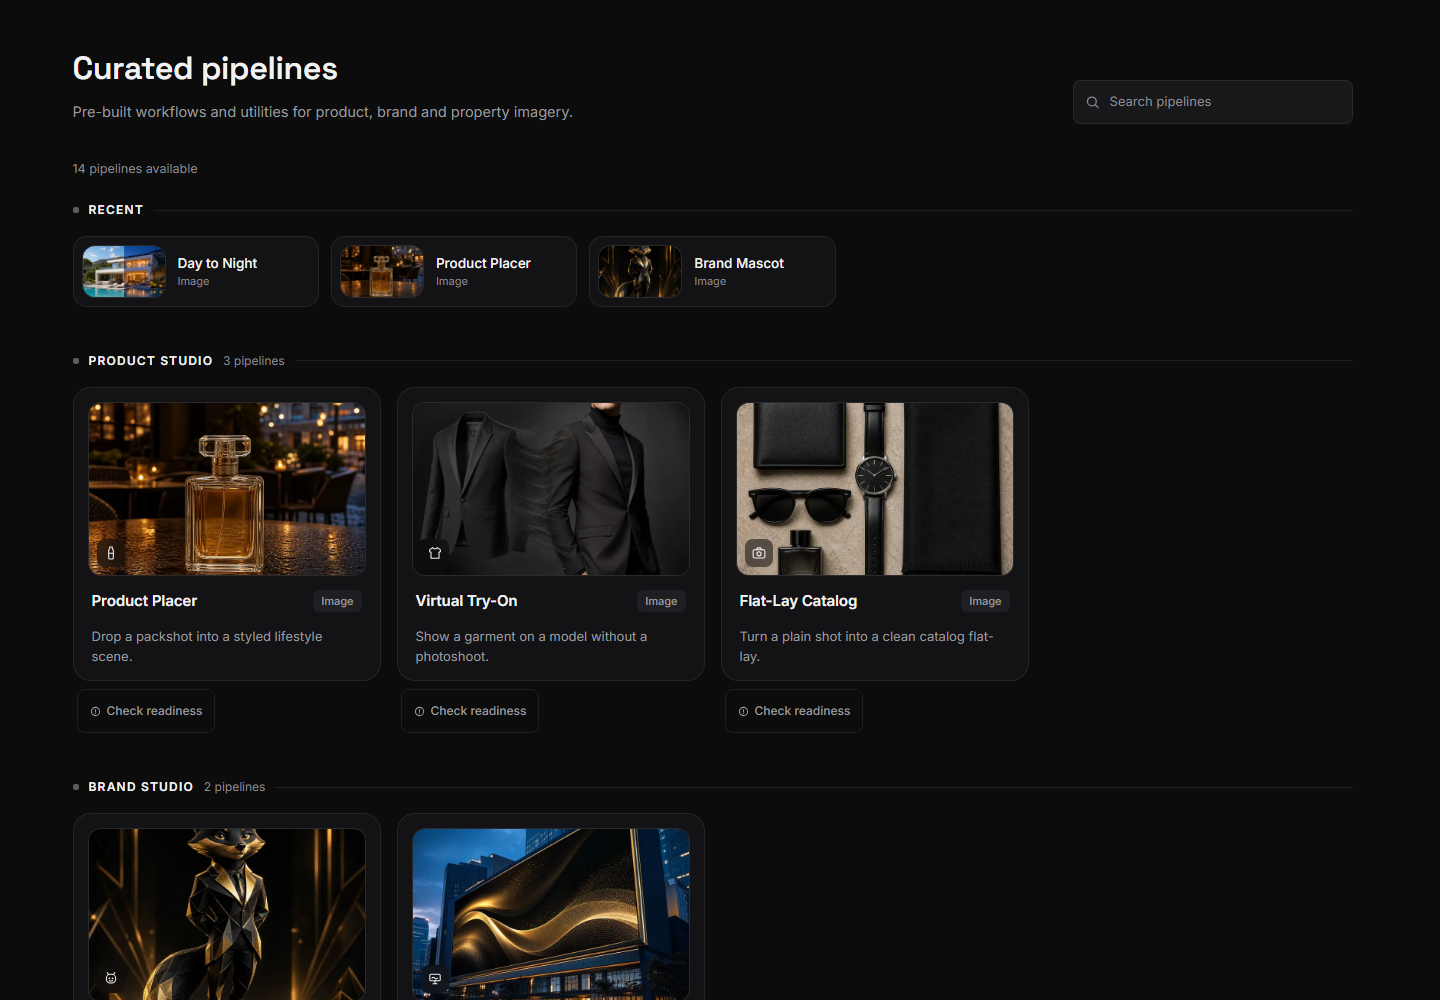Click the Product Studio section header
The height and width of the screenshot is (1000, 1440).
(150, 361)
